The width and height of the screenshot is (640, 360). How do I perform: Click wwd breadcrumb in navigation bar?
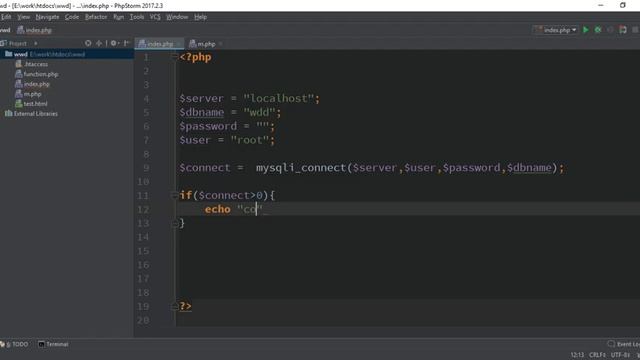tap(5, 30)
